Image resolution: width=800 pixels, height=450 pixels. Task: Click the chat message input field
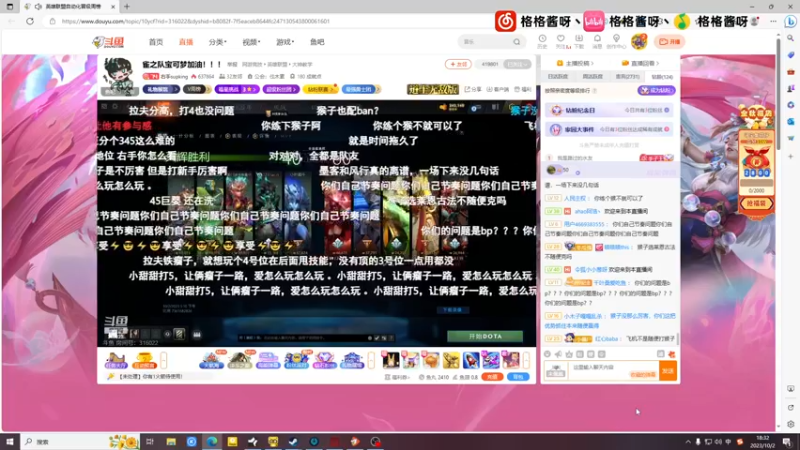tap(614, 371)
